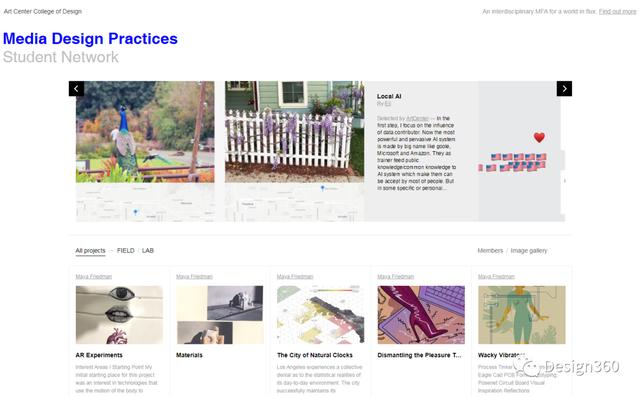The image size is (640, 396).
Task: Open the purple boot project thumbnail
Action: (421, 315)
